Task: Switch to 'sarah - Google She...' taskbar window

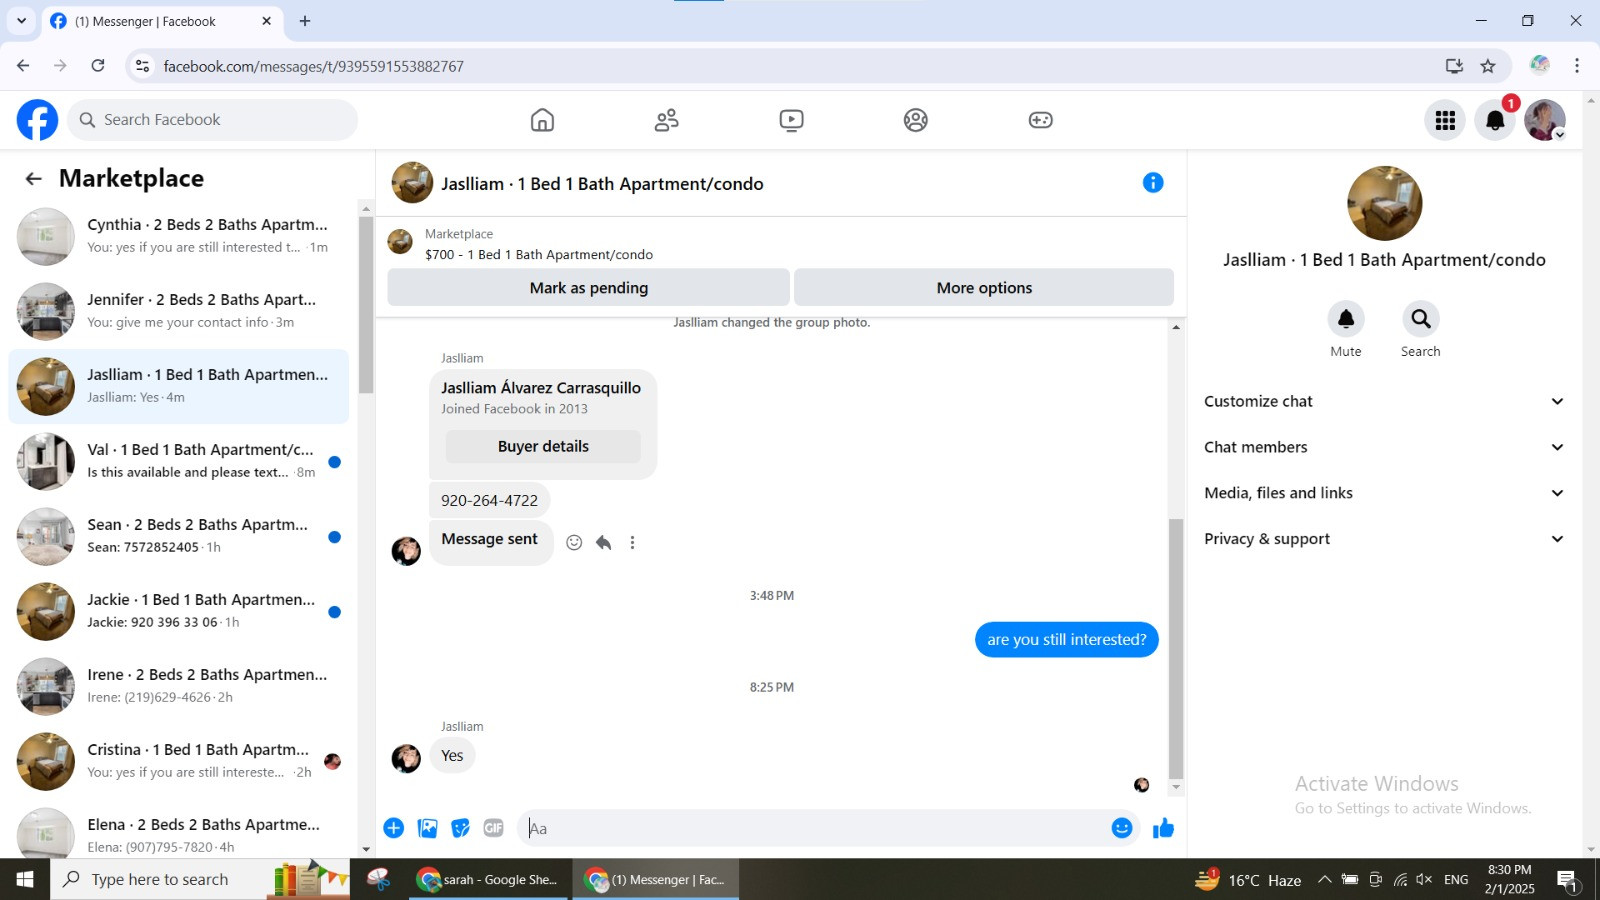Action: coord(489,880)
